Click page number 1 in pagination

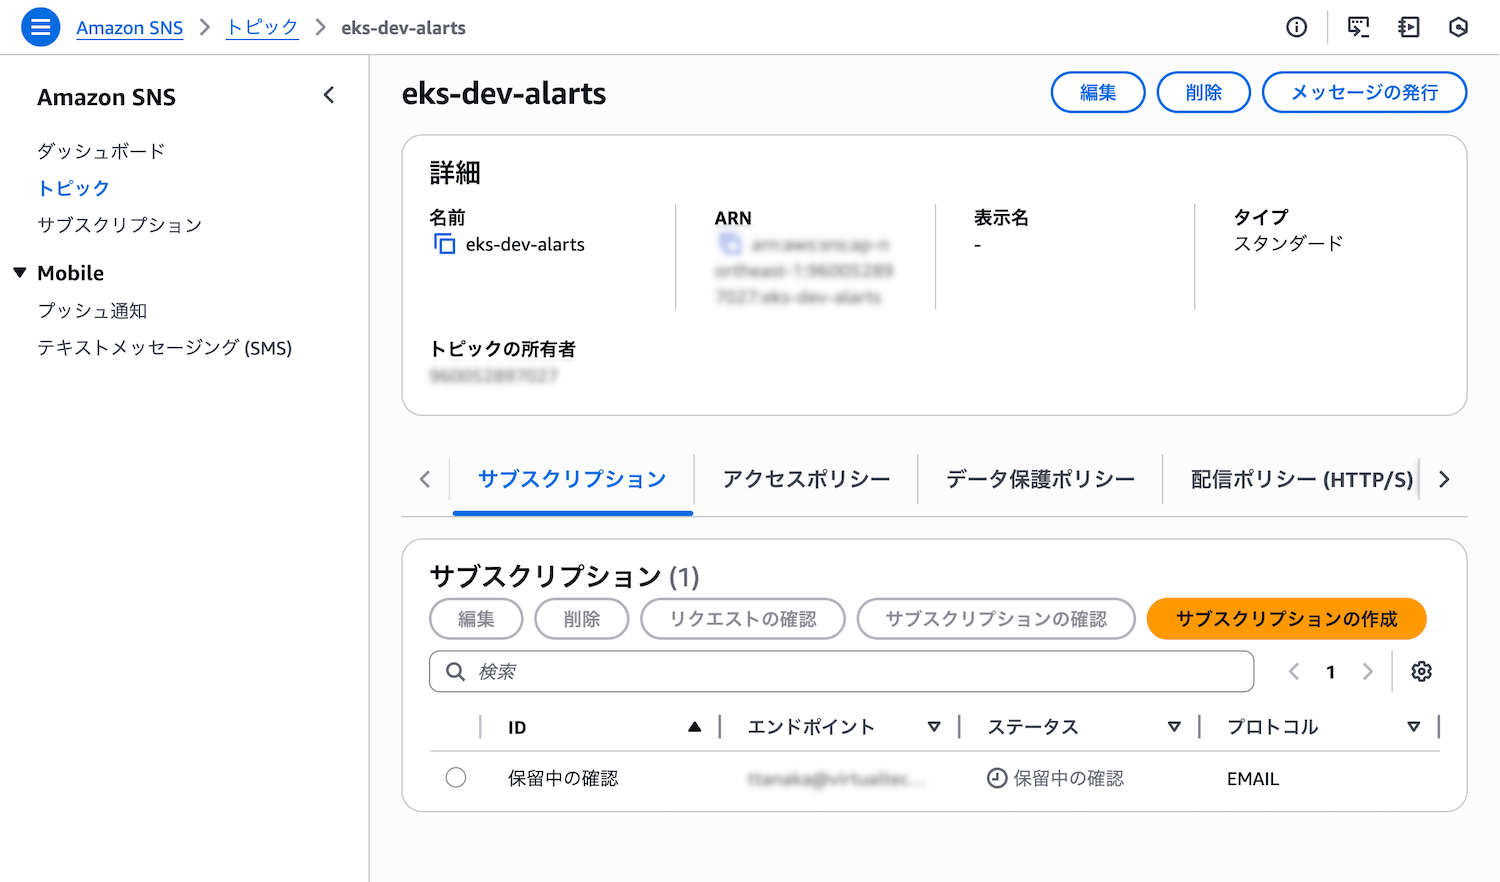click(1331, 672)
